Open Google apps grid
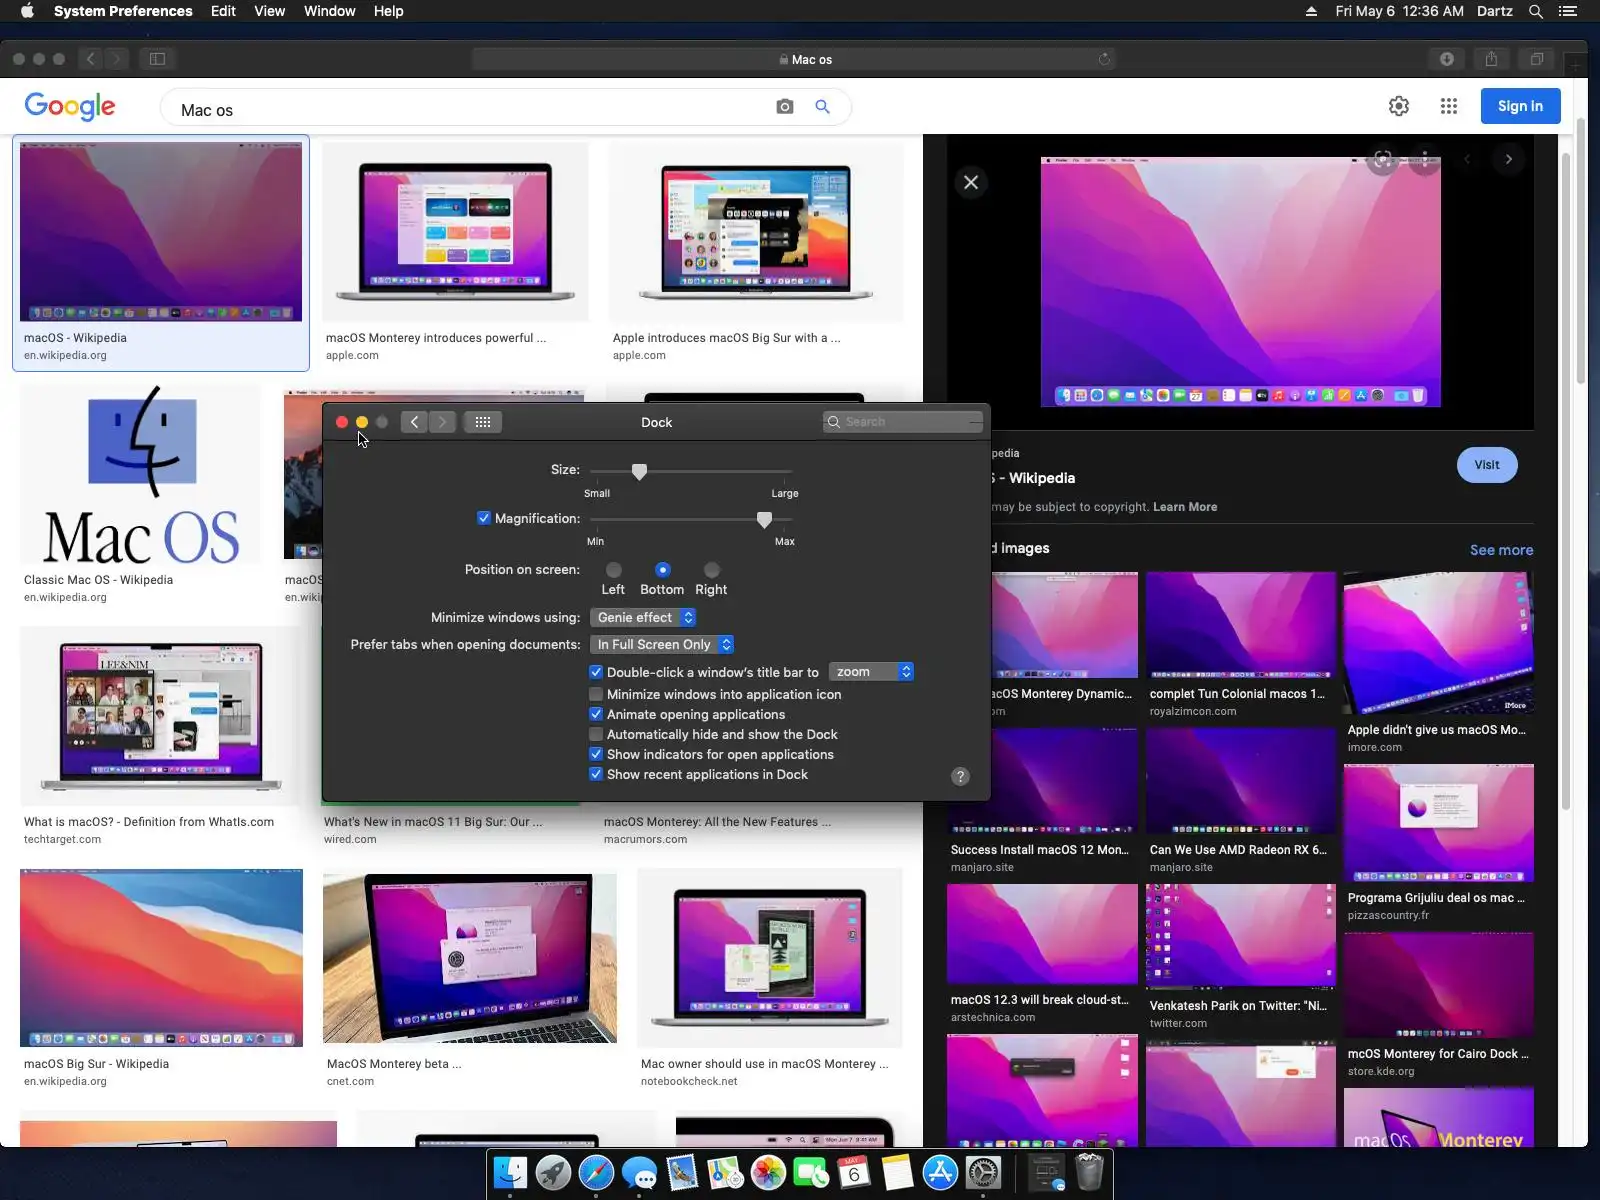The image size is (1600, 1200). pos(1449,106)
